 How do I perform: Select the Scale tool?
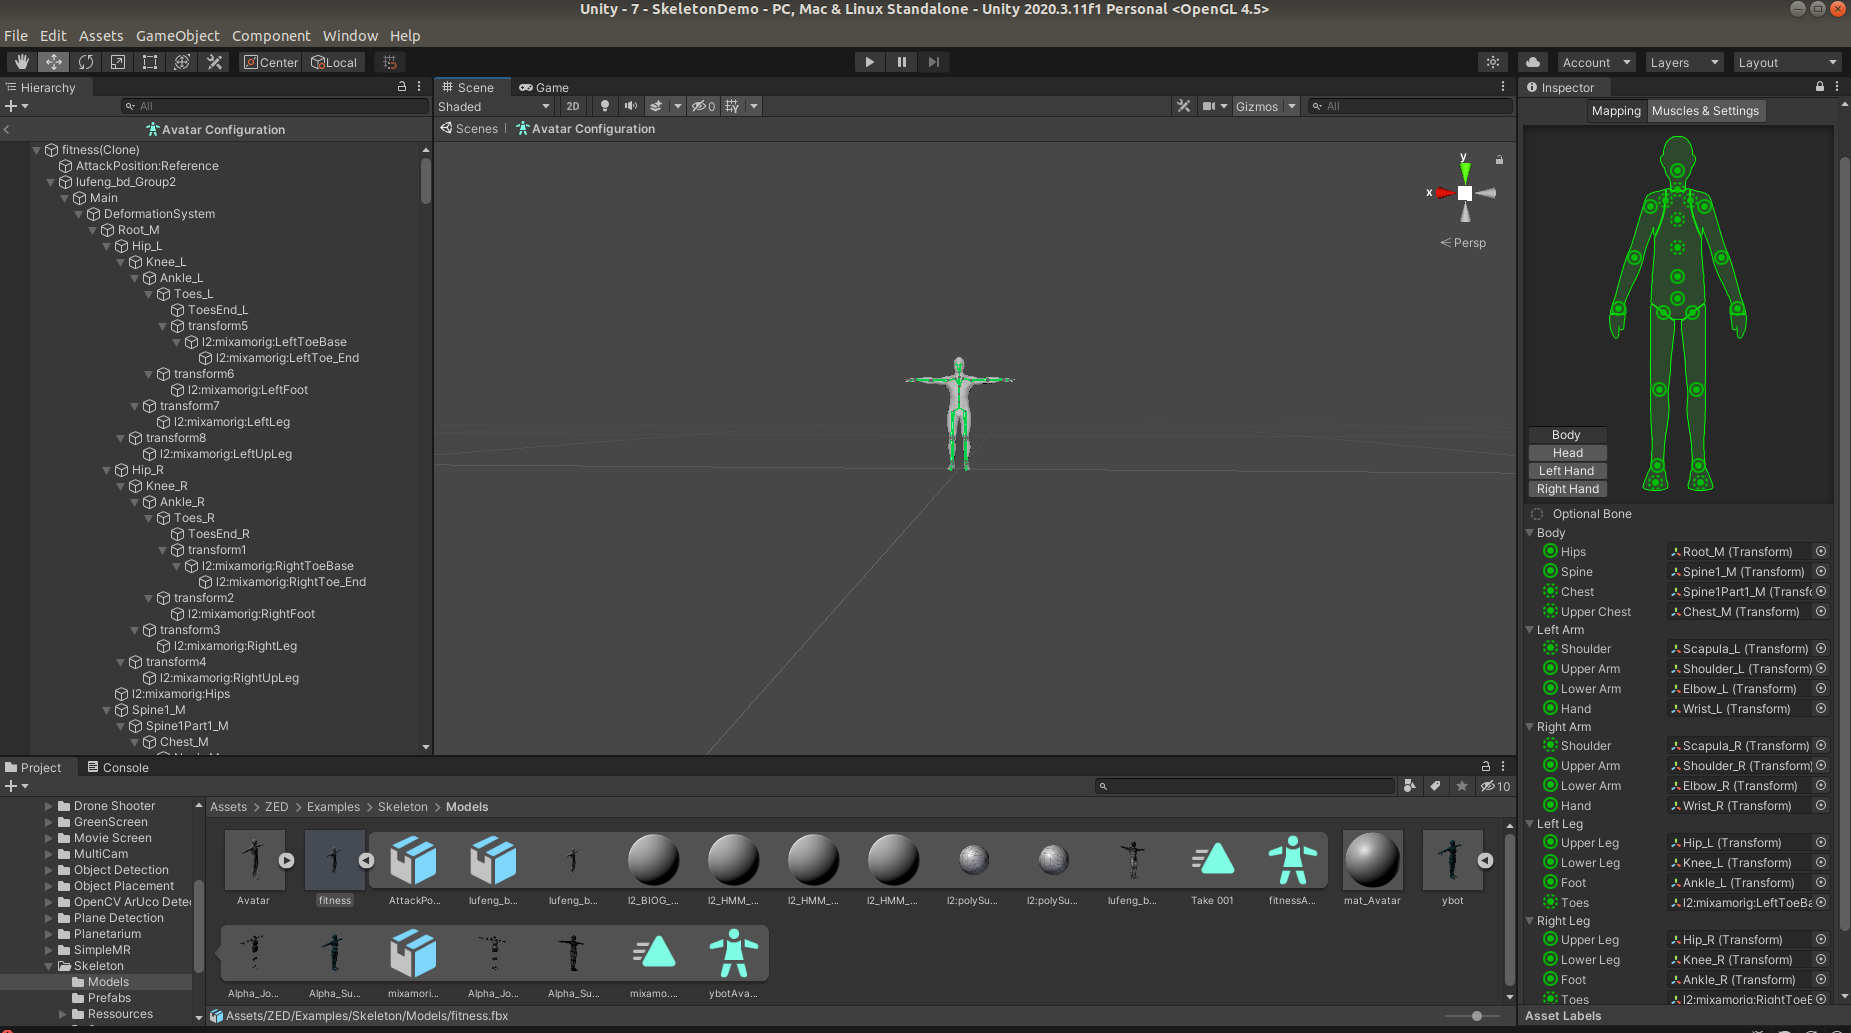[117, 61]
